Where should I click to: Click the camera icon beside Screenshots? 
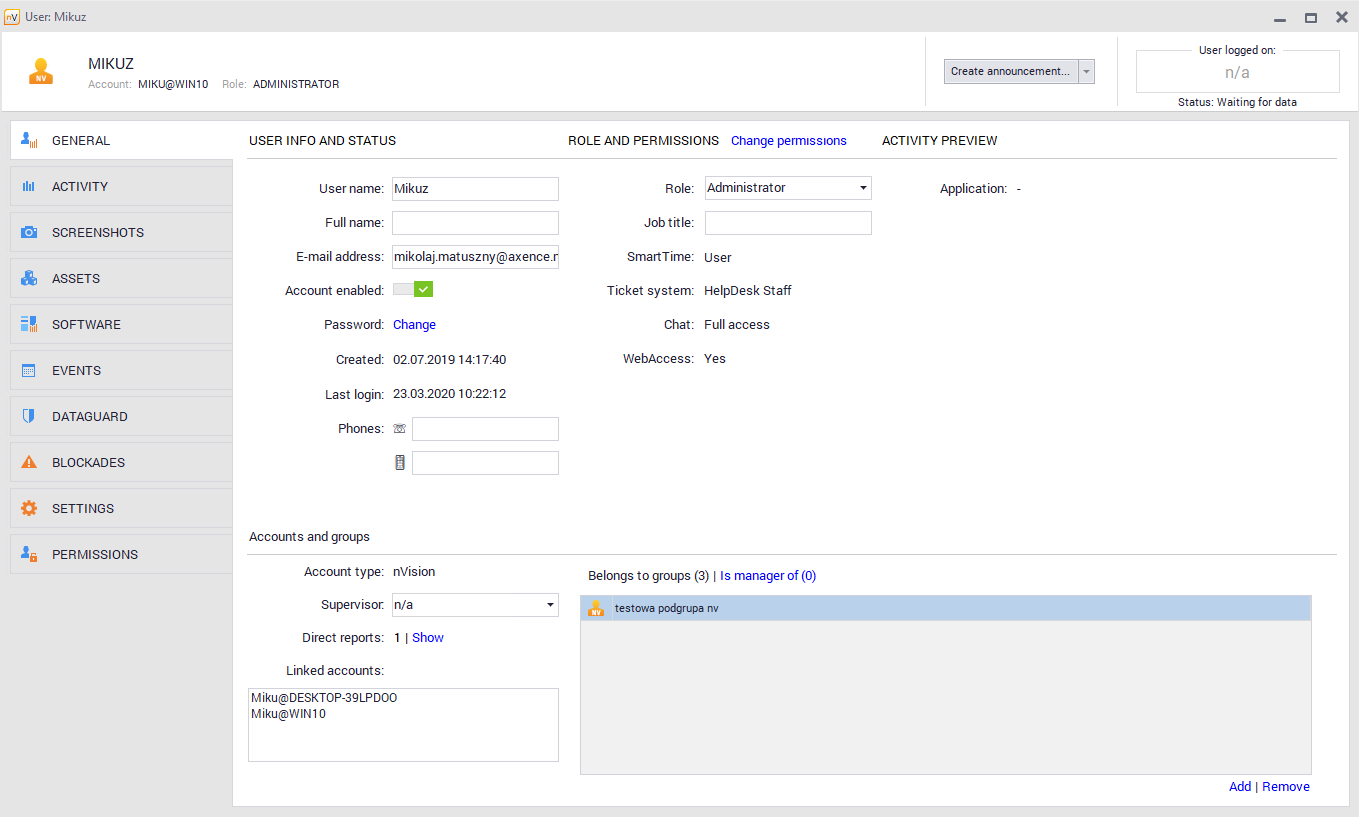point(29,232)
